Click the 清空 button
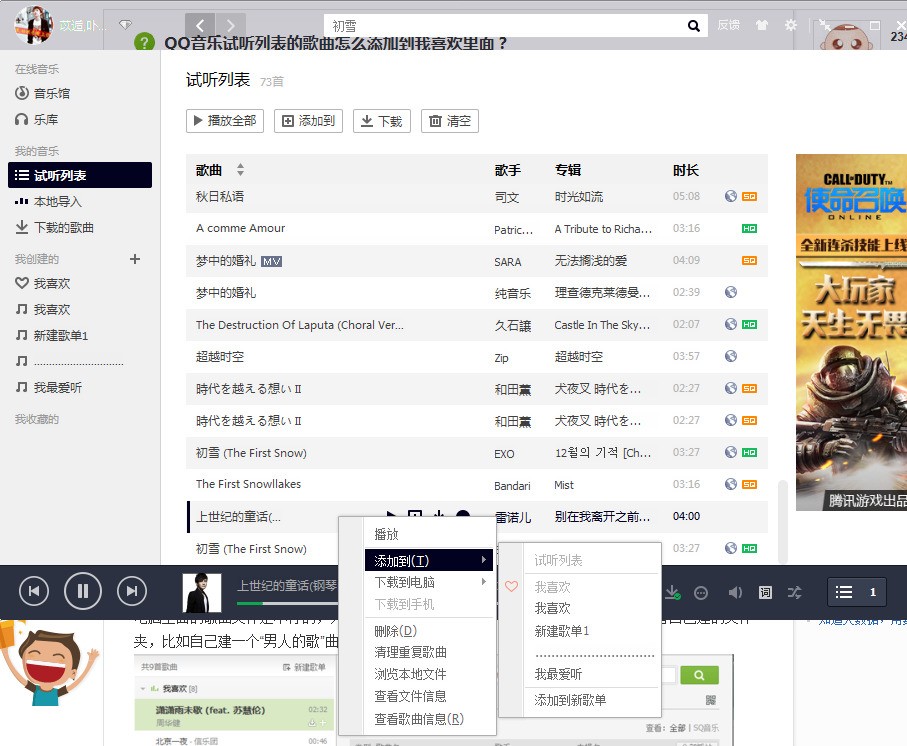The width and height of the screenshot is (907, 746). (450, 121)
